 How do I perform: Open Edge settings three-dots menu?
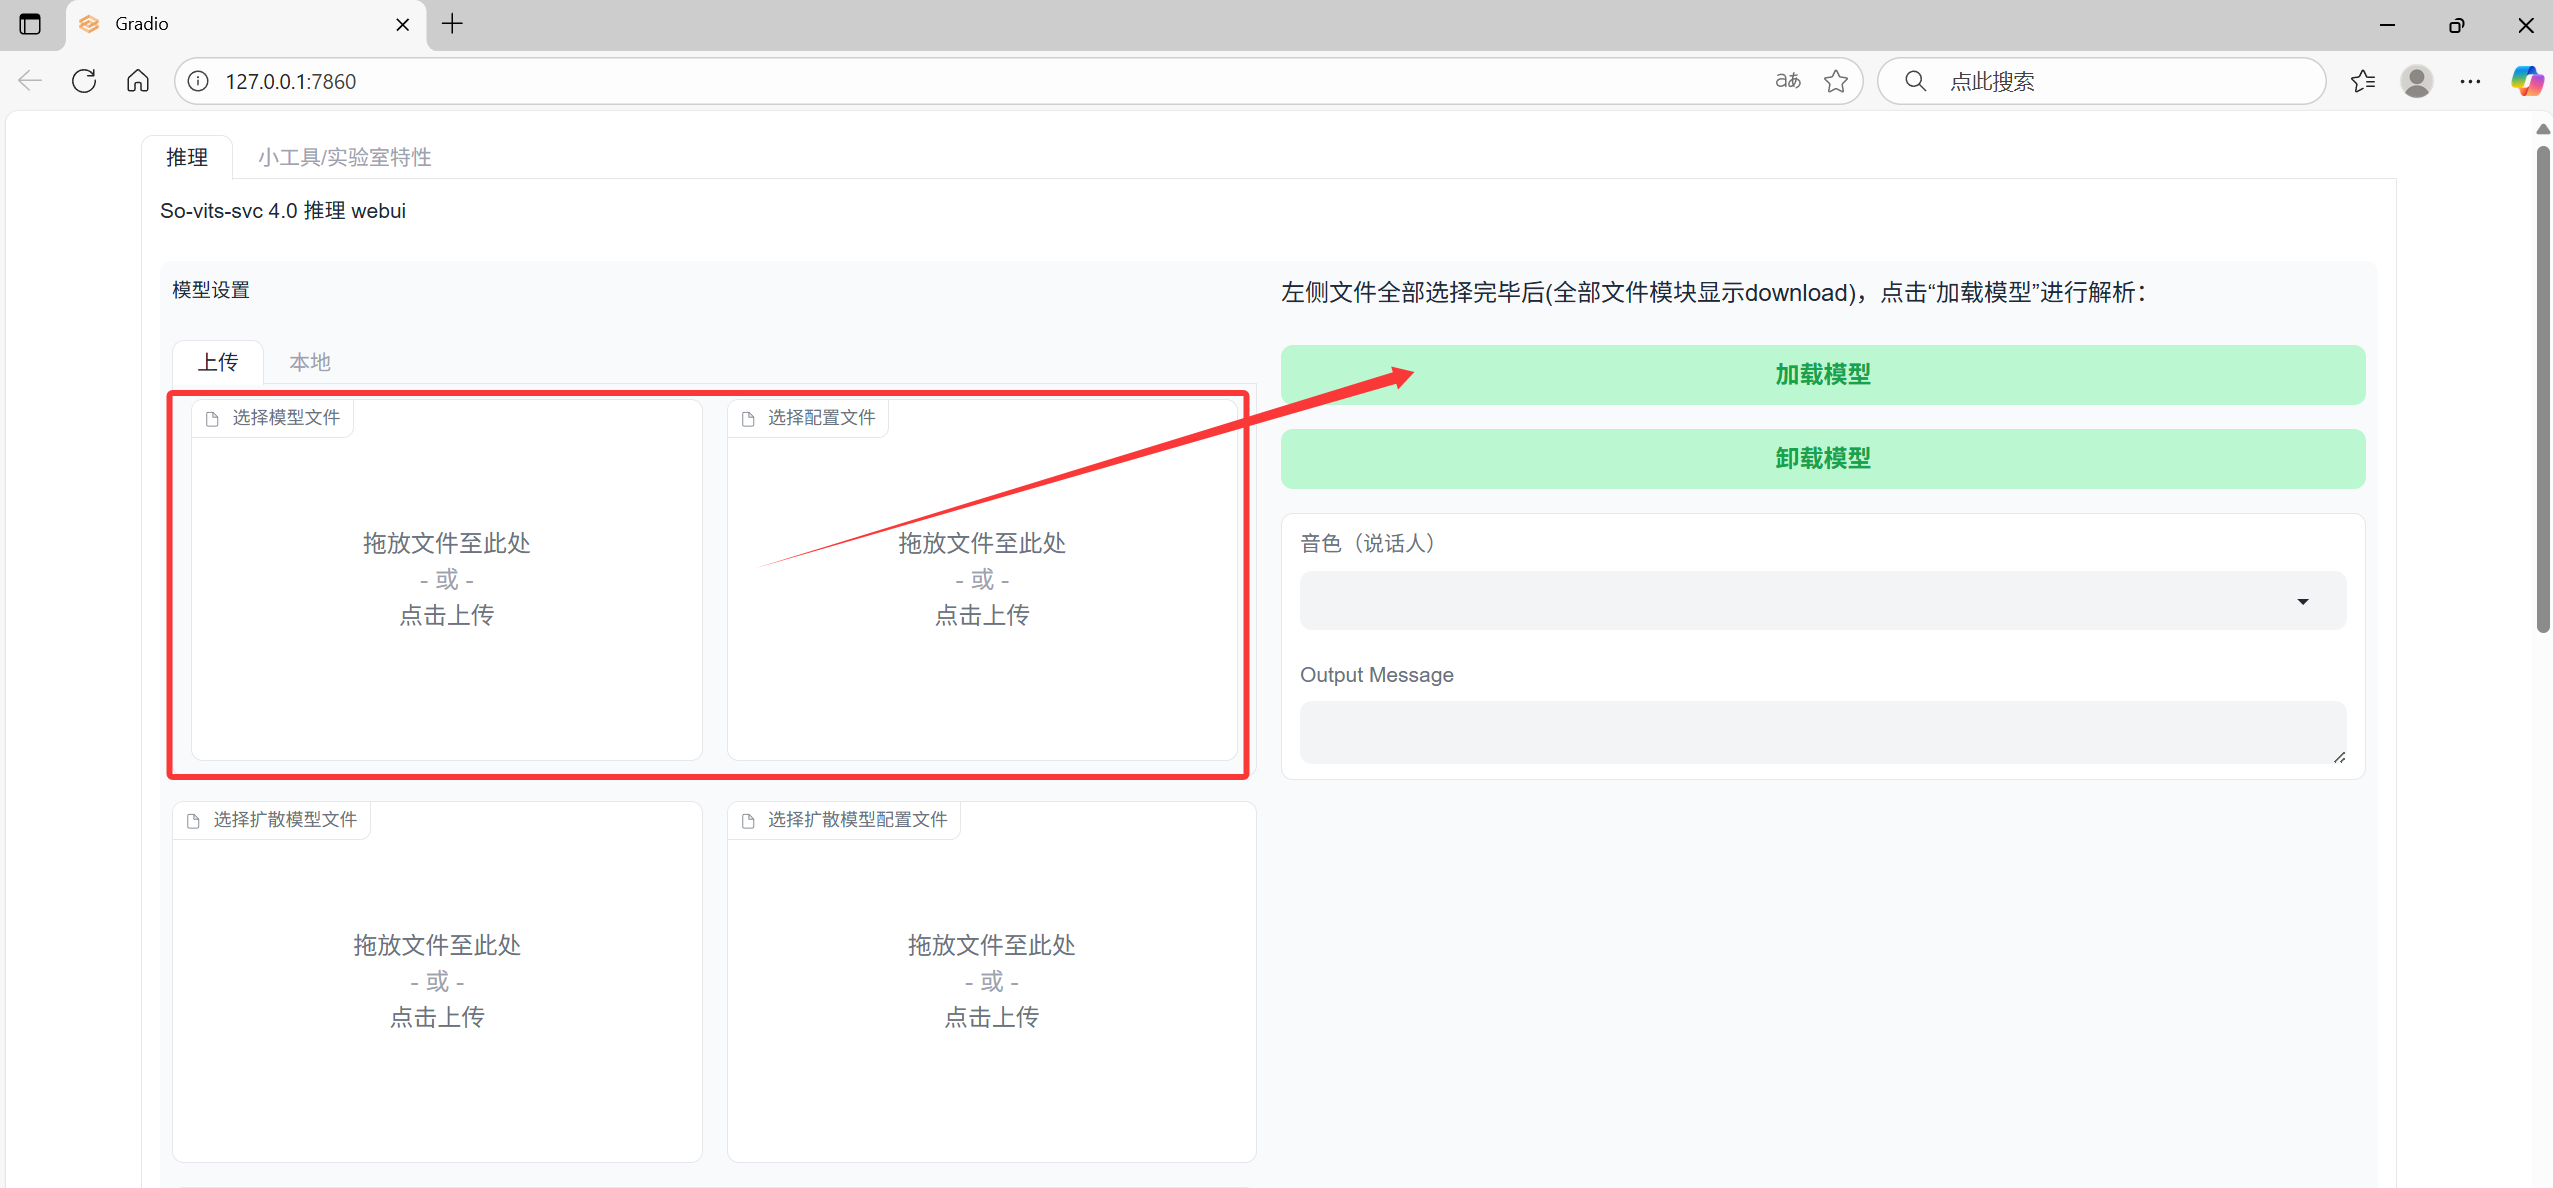click(x=2470, y=81)
